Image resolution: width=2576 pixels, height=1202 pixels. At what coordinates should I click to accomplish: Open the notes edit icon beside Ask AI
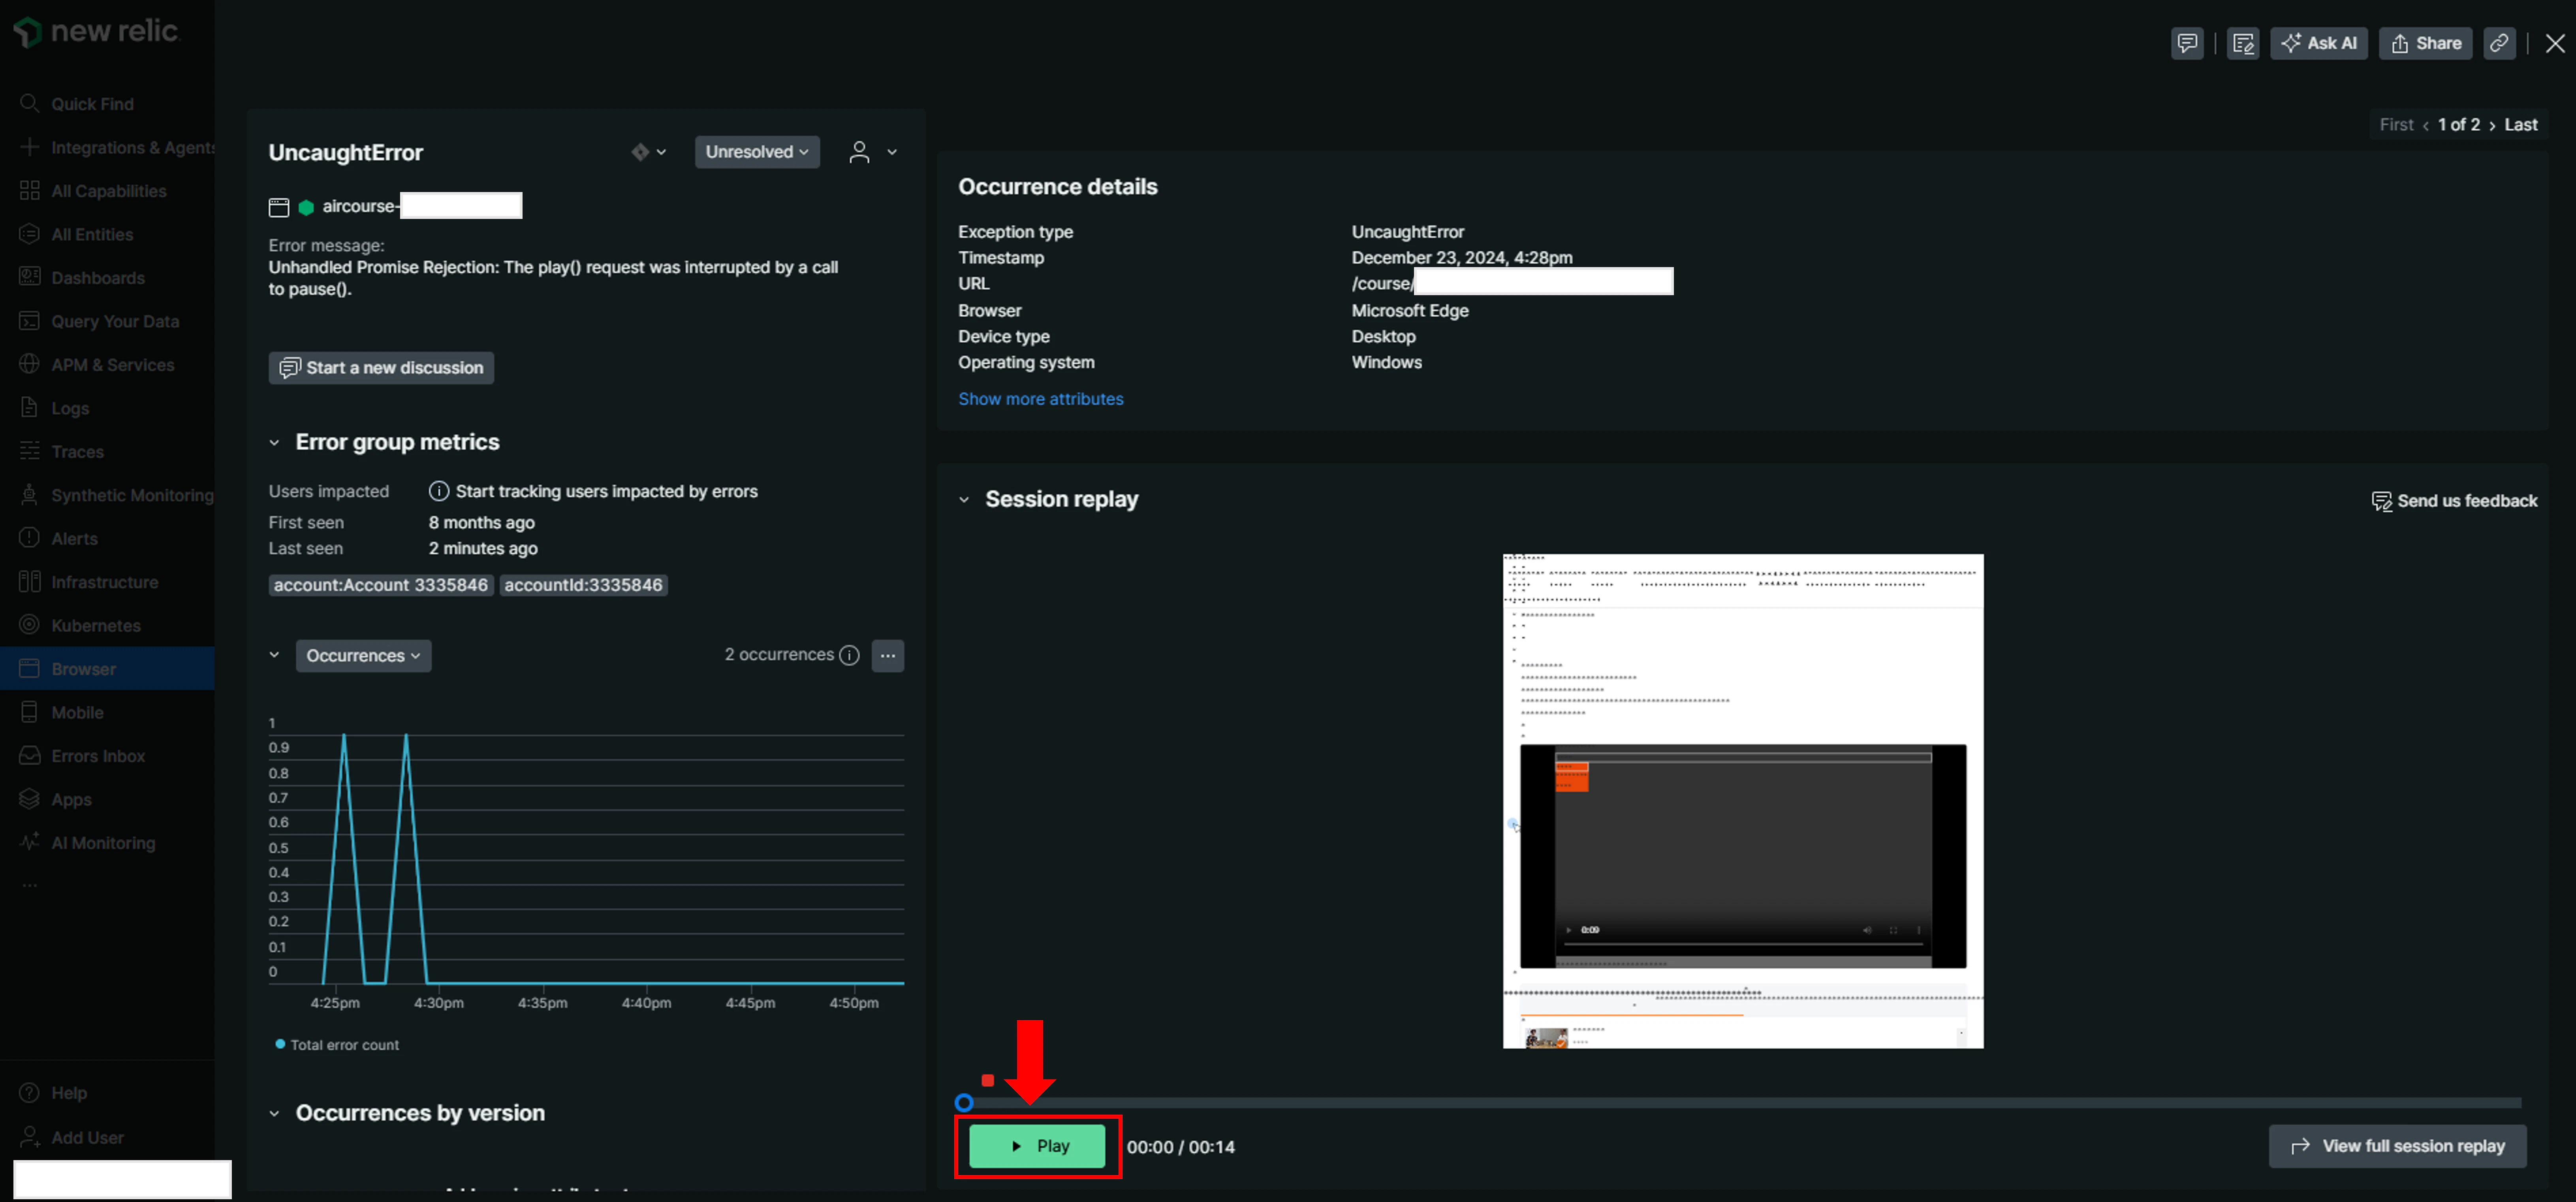tap(2243, 43)
